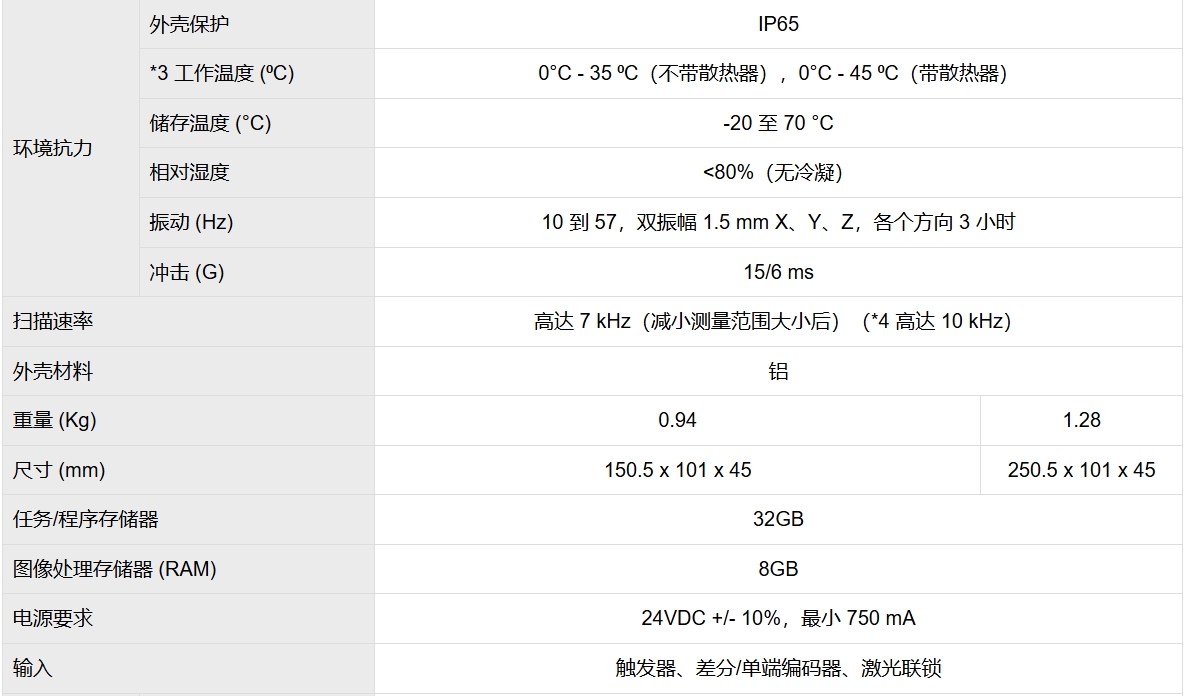Click the -20 至 70 °C storage value
The width and height of the screenshot is (1185, 696).
(778, 123)
